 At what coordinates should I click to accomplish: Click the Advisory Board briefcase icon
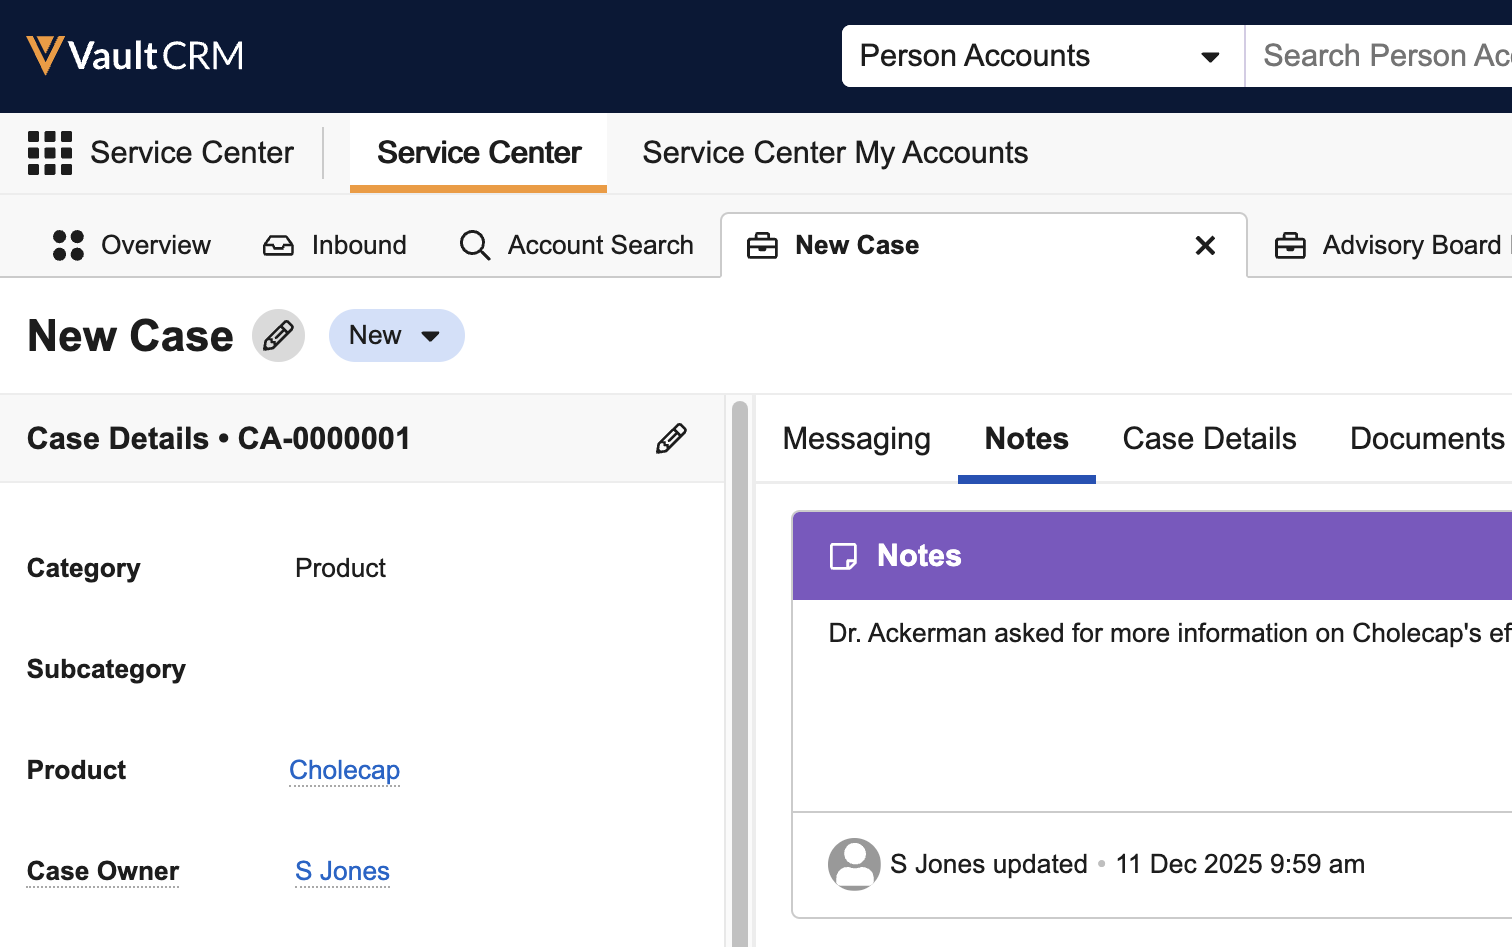coord(1290,245)
